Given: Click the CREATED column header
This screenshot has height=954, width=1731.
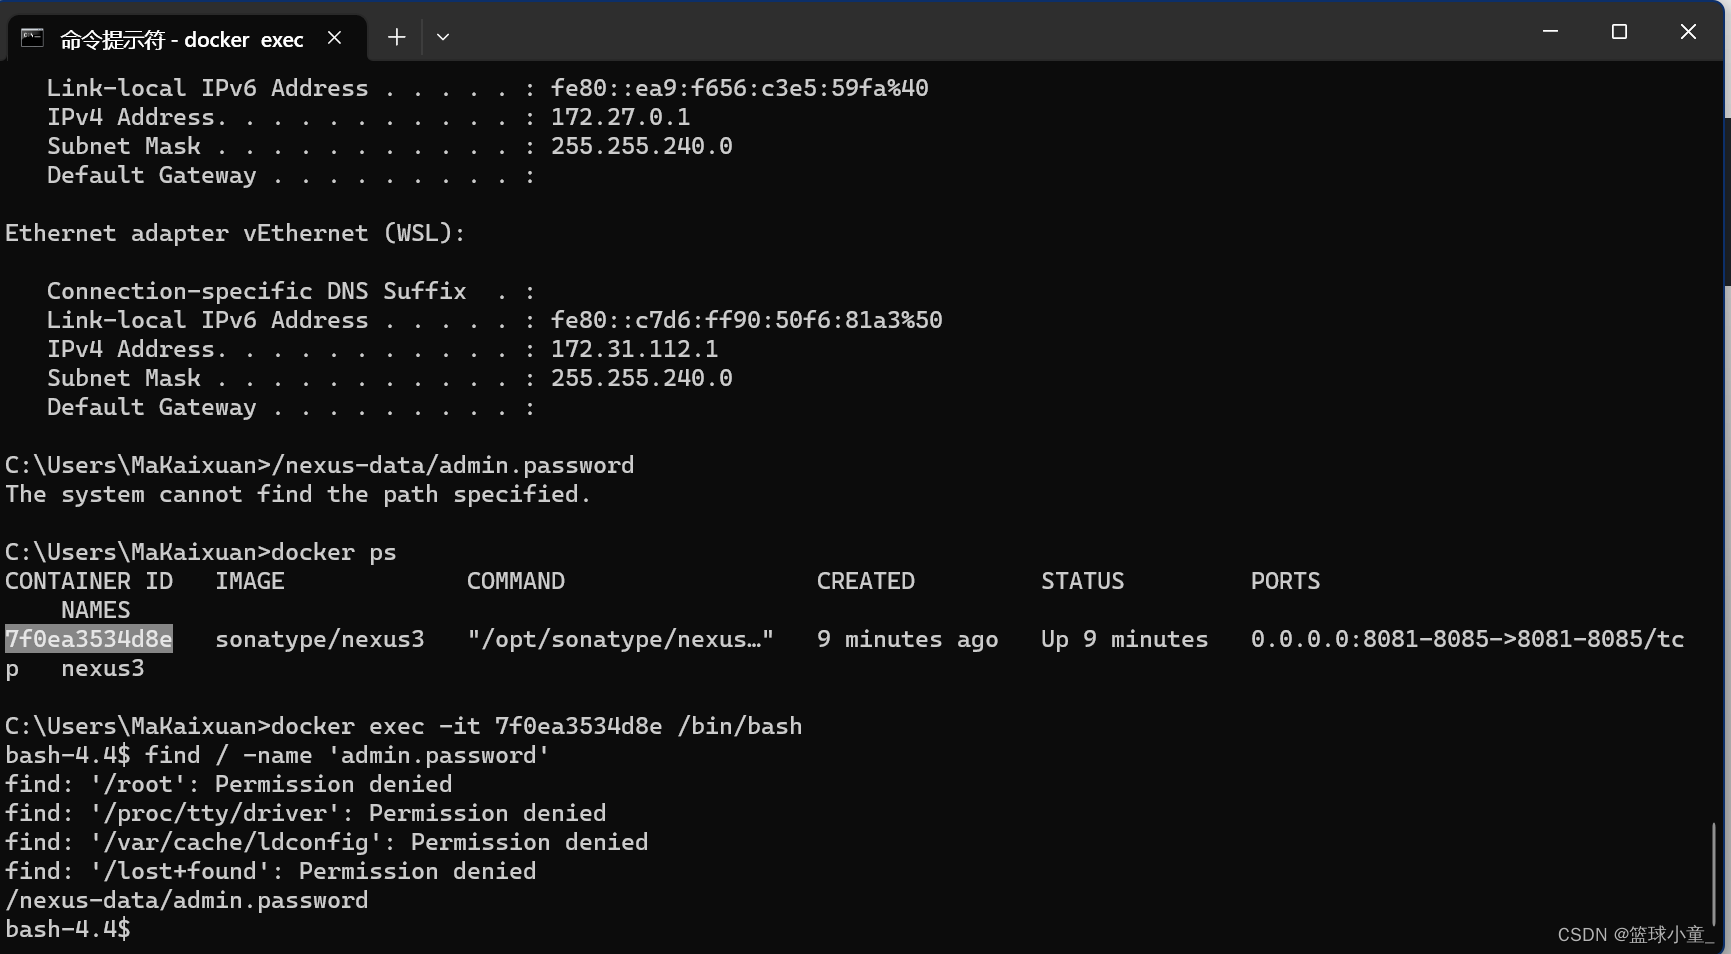Looking at the screenshot, I should (x=865, y=581).
